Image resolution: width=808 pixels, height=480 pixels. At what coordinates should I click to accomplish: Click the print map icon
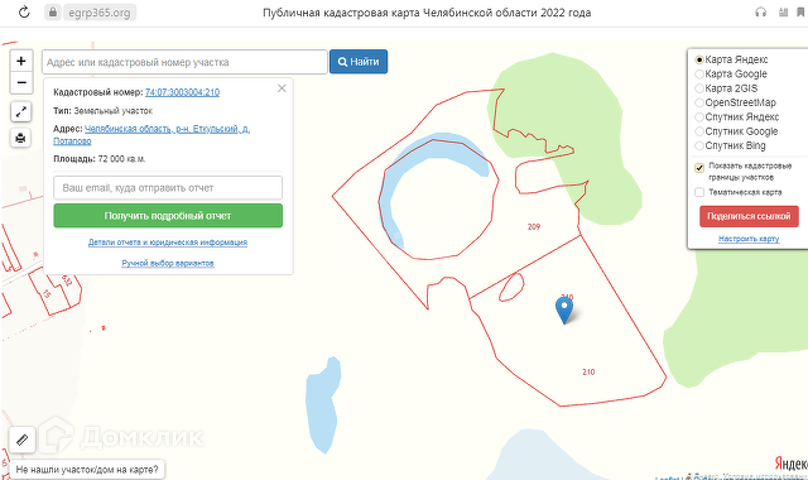(22, 138)
